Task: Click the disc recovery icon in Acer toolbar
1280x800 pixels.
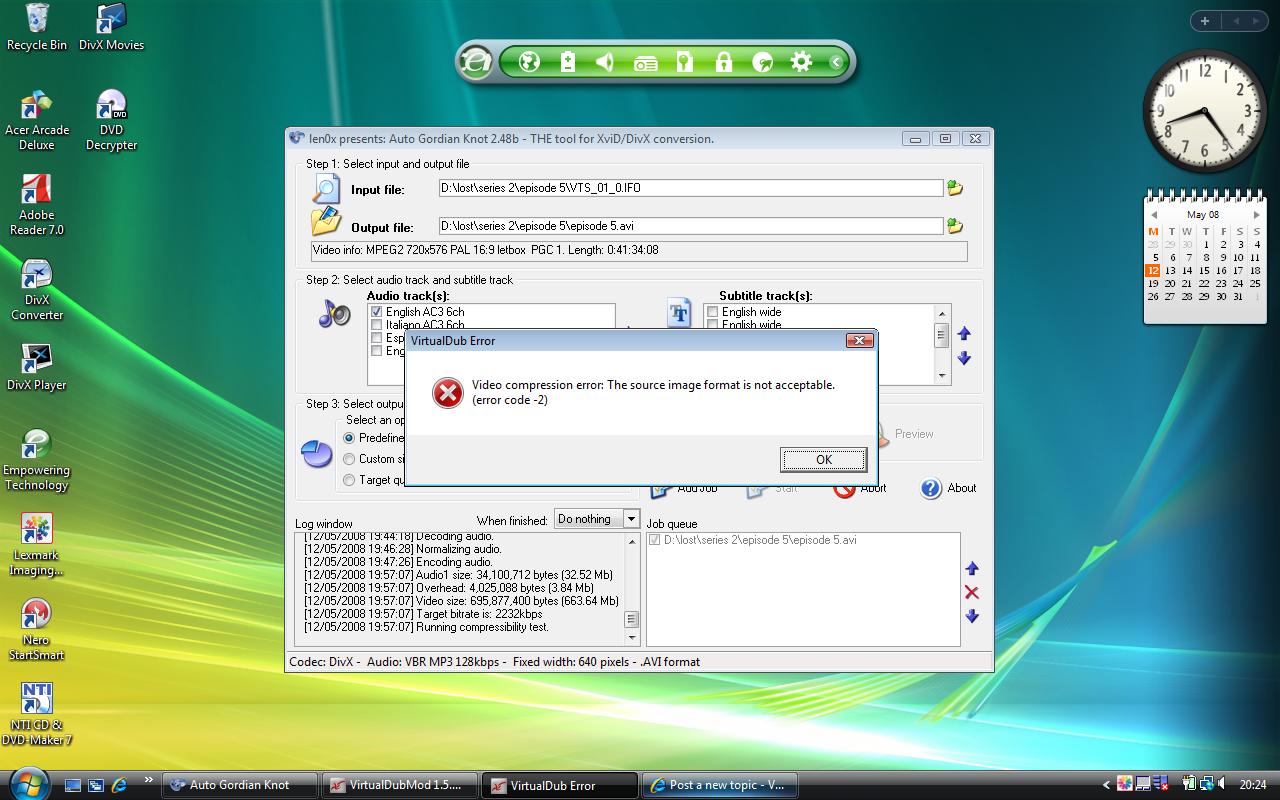Action: point(762,62)
